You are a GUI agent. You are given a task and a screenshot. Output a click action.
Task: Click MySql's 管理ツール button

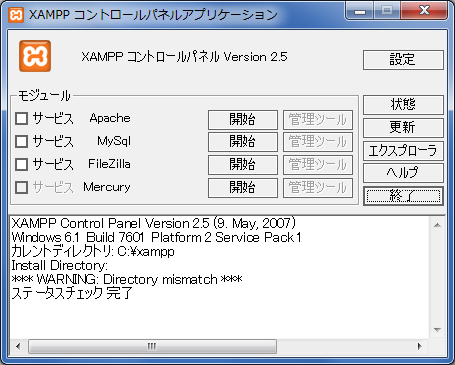pyautogui.click(x=318, y=142)
